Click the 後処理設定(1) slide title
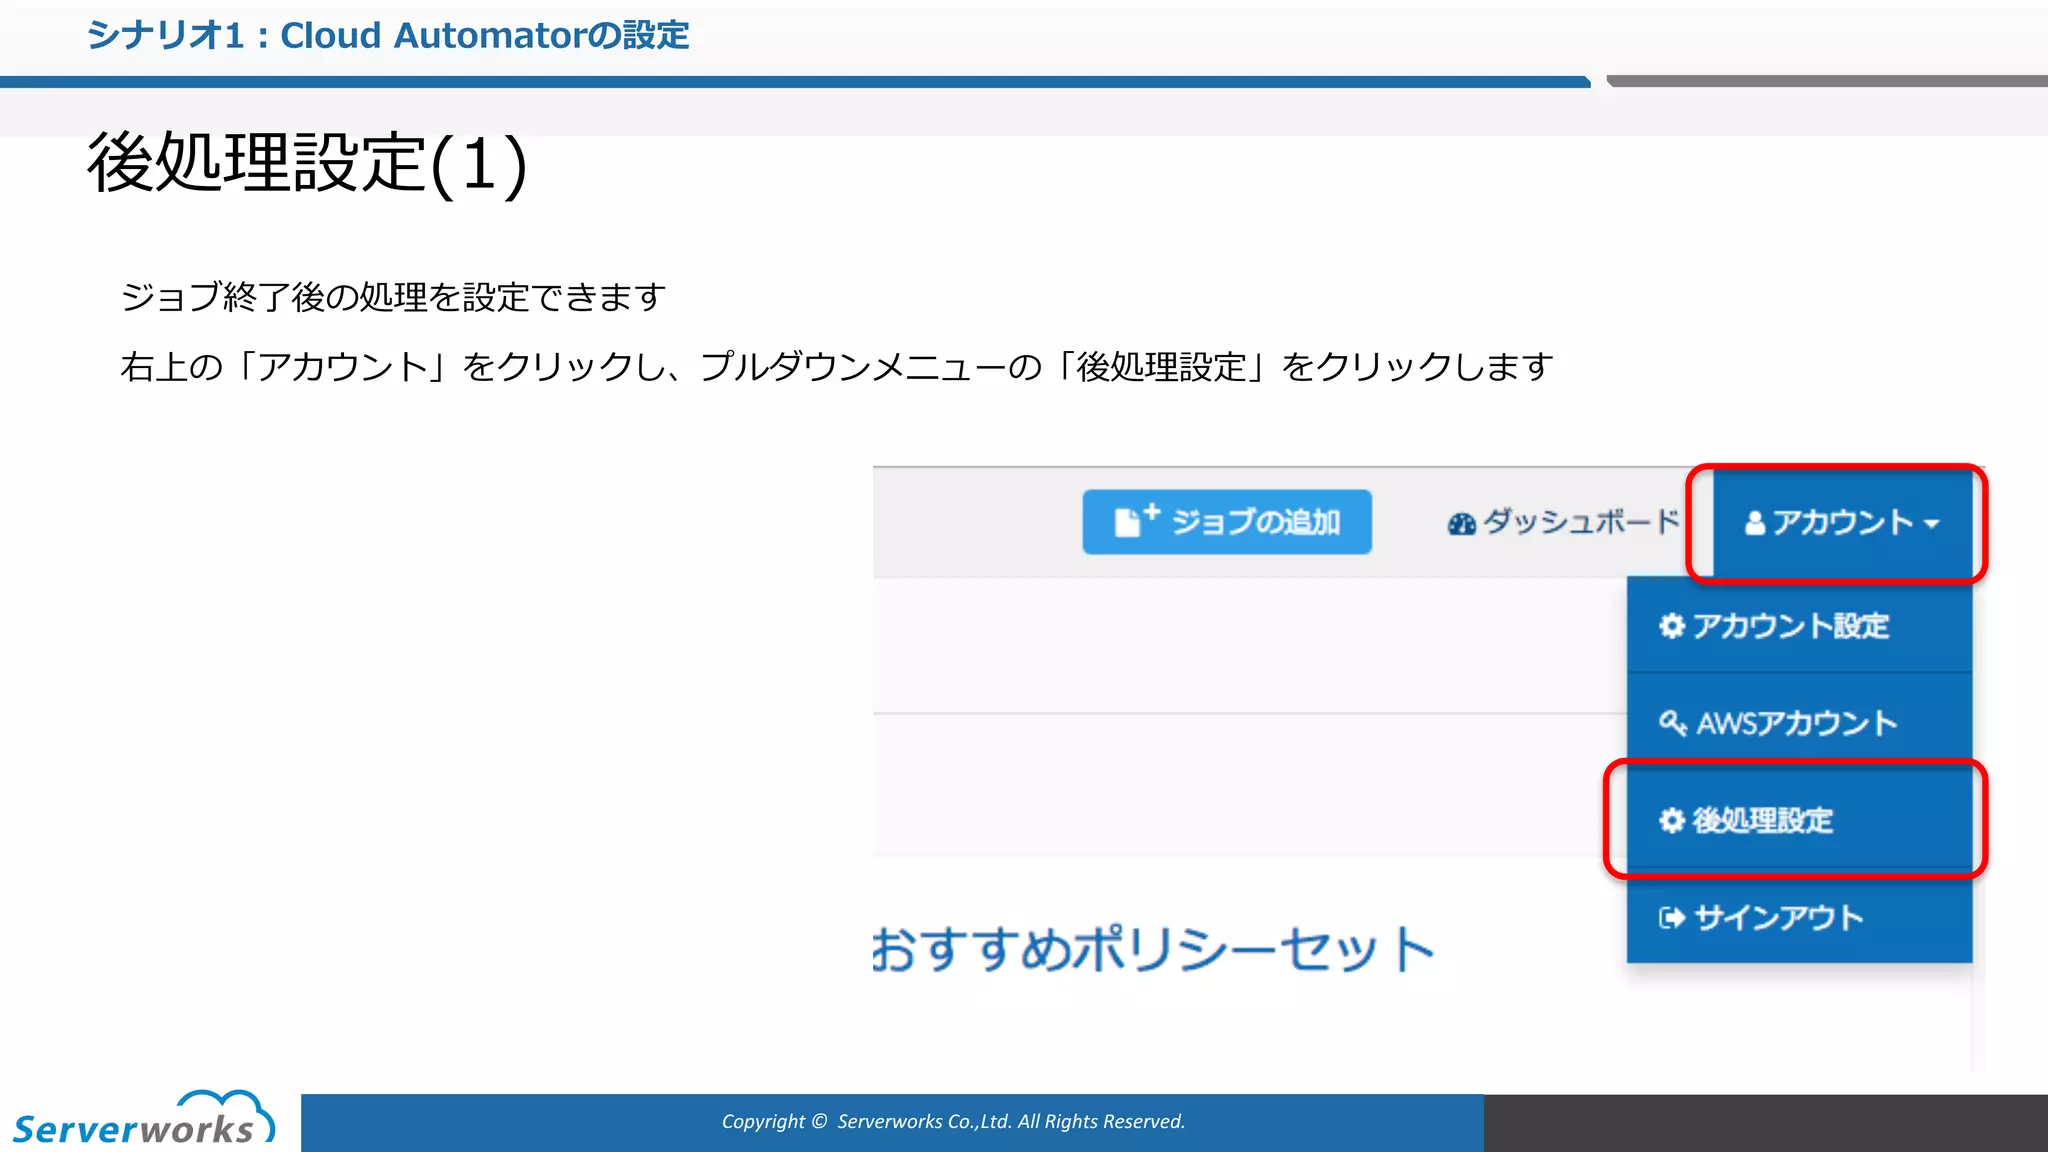 tap(307, 163)
